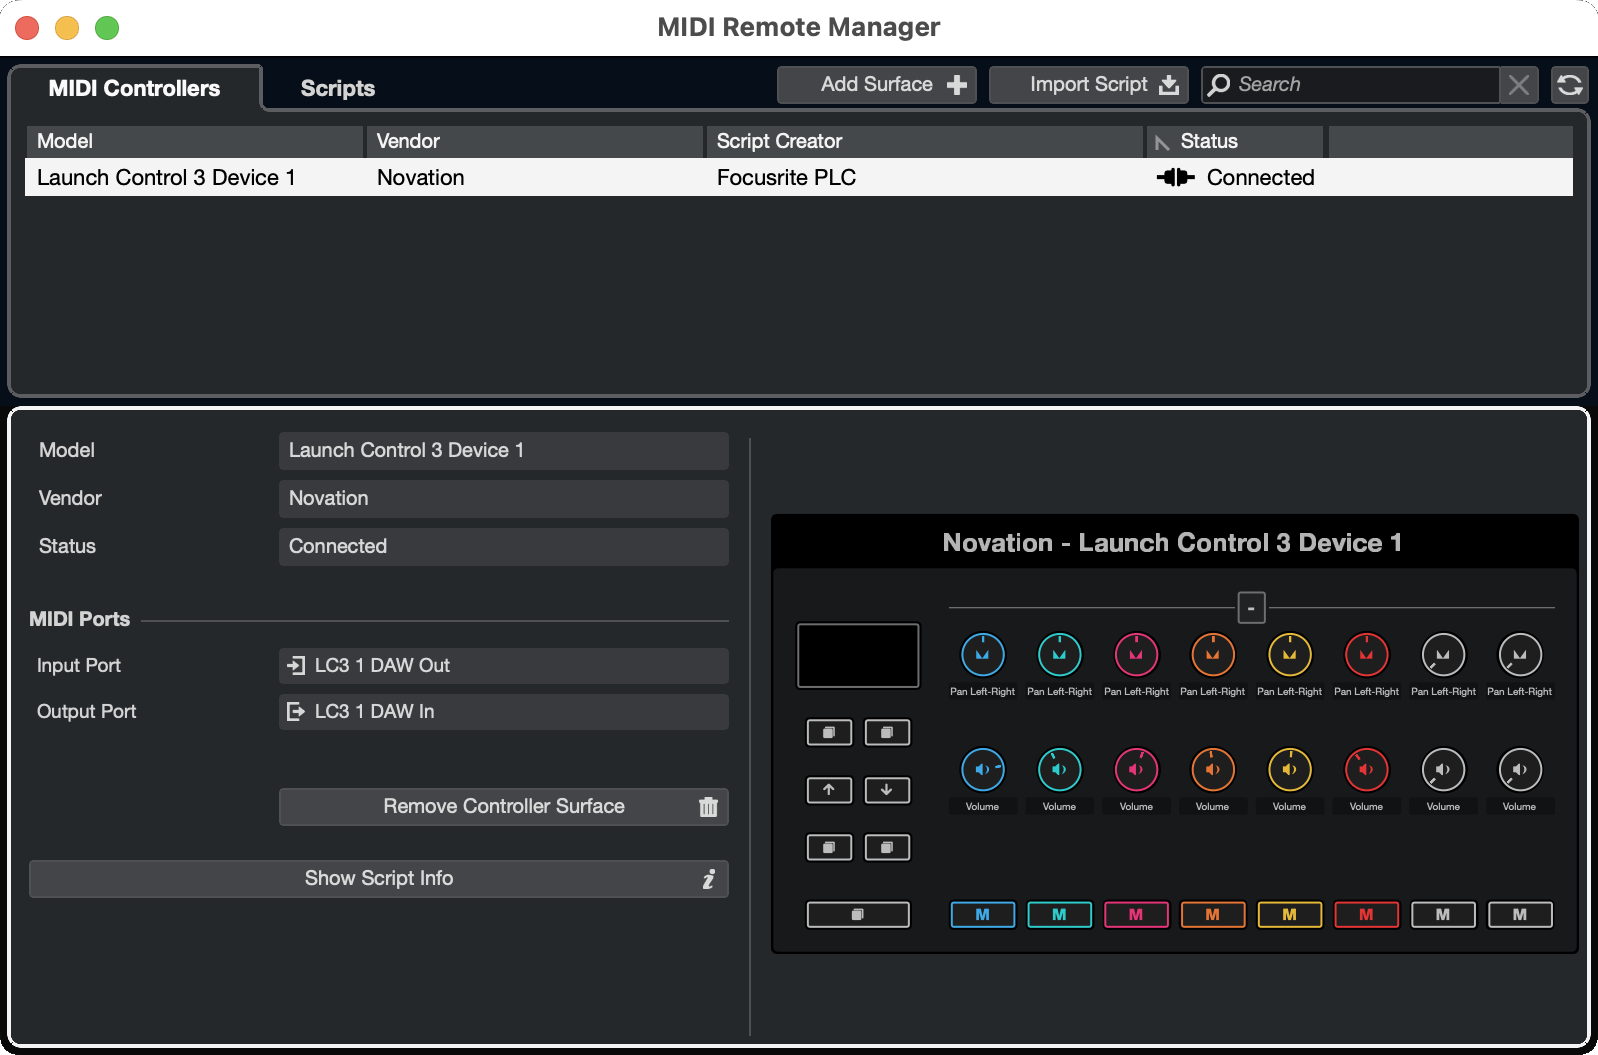The width and height of the screenshot is (1598, 1055).
Task: Click the Vendor field Novation
Action: coord(503,499)
